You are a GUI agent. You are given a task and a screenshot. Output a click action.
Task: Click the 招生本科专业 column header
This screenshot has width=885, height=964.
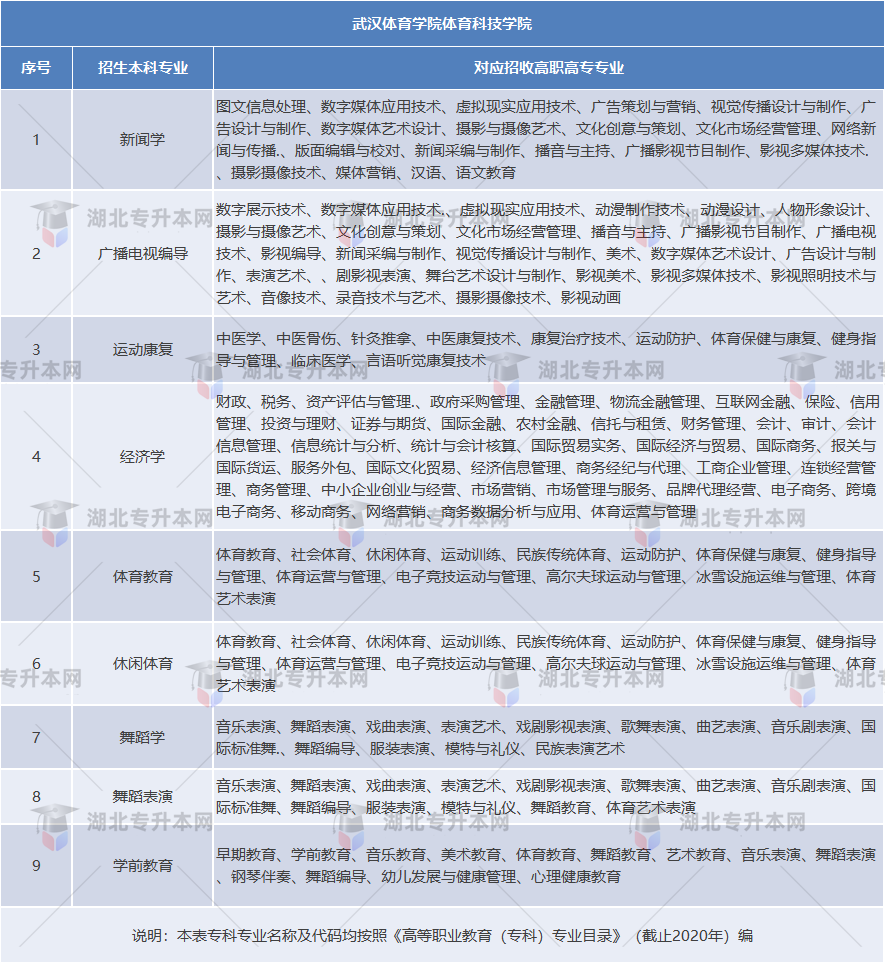pos(143,68)
